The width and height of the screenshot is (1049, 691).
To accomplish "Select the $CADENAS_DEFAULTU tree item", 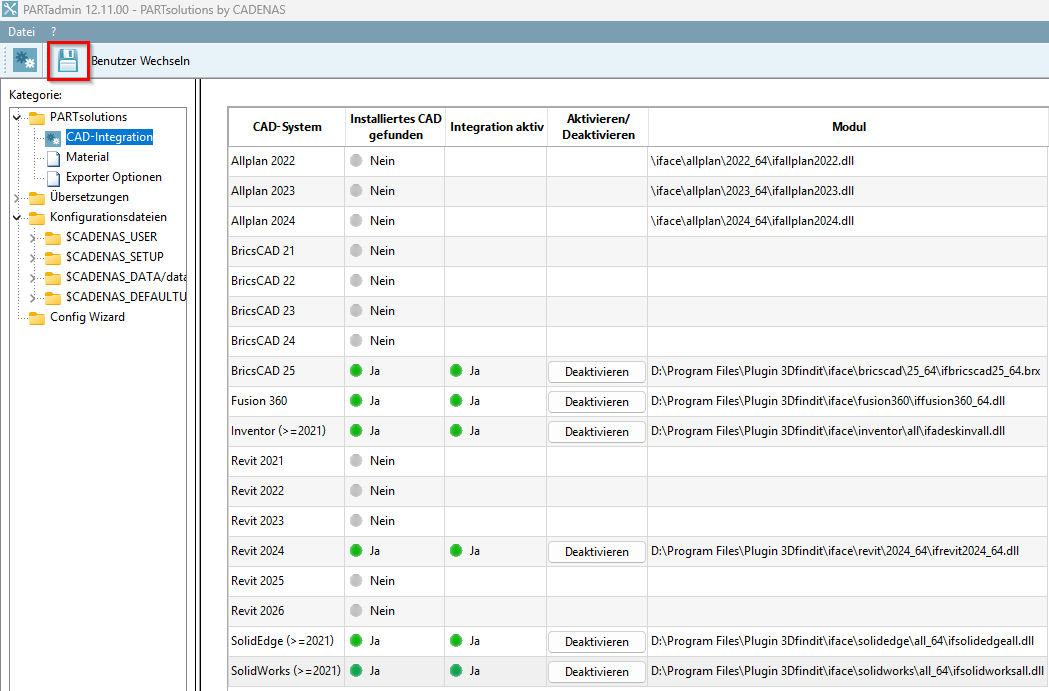I will coord(125,297).
